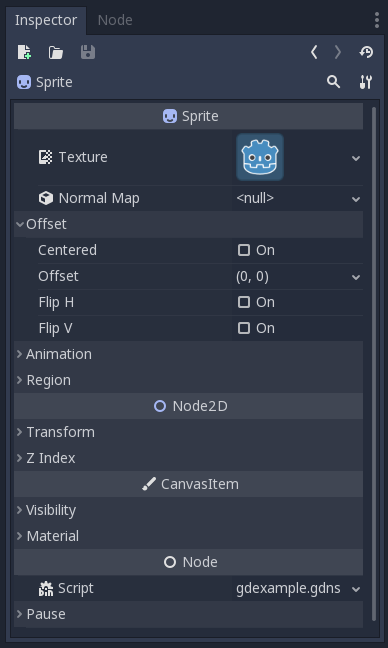The width and height of the screenshot is (388, 648).
Task: Toggle the Flip H checkbox
Action: point(244,302)
